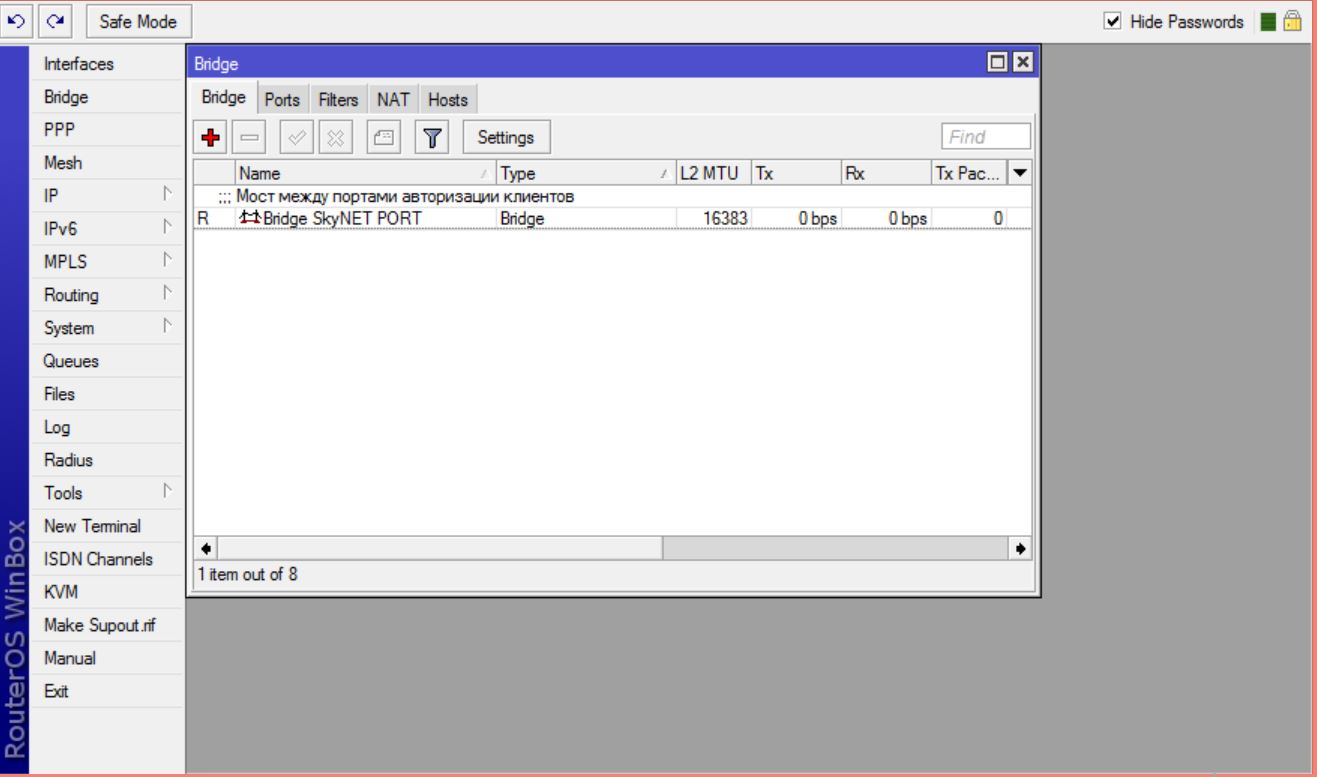Switch to the Hosts tab
This screenshot has height=777, width=1317.
click(448, 100)
